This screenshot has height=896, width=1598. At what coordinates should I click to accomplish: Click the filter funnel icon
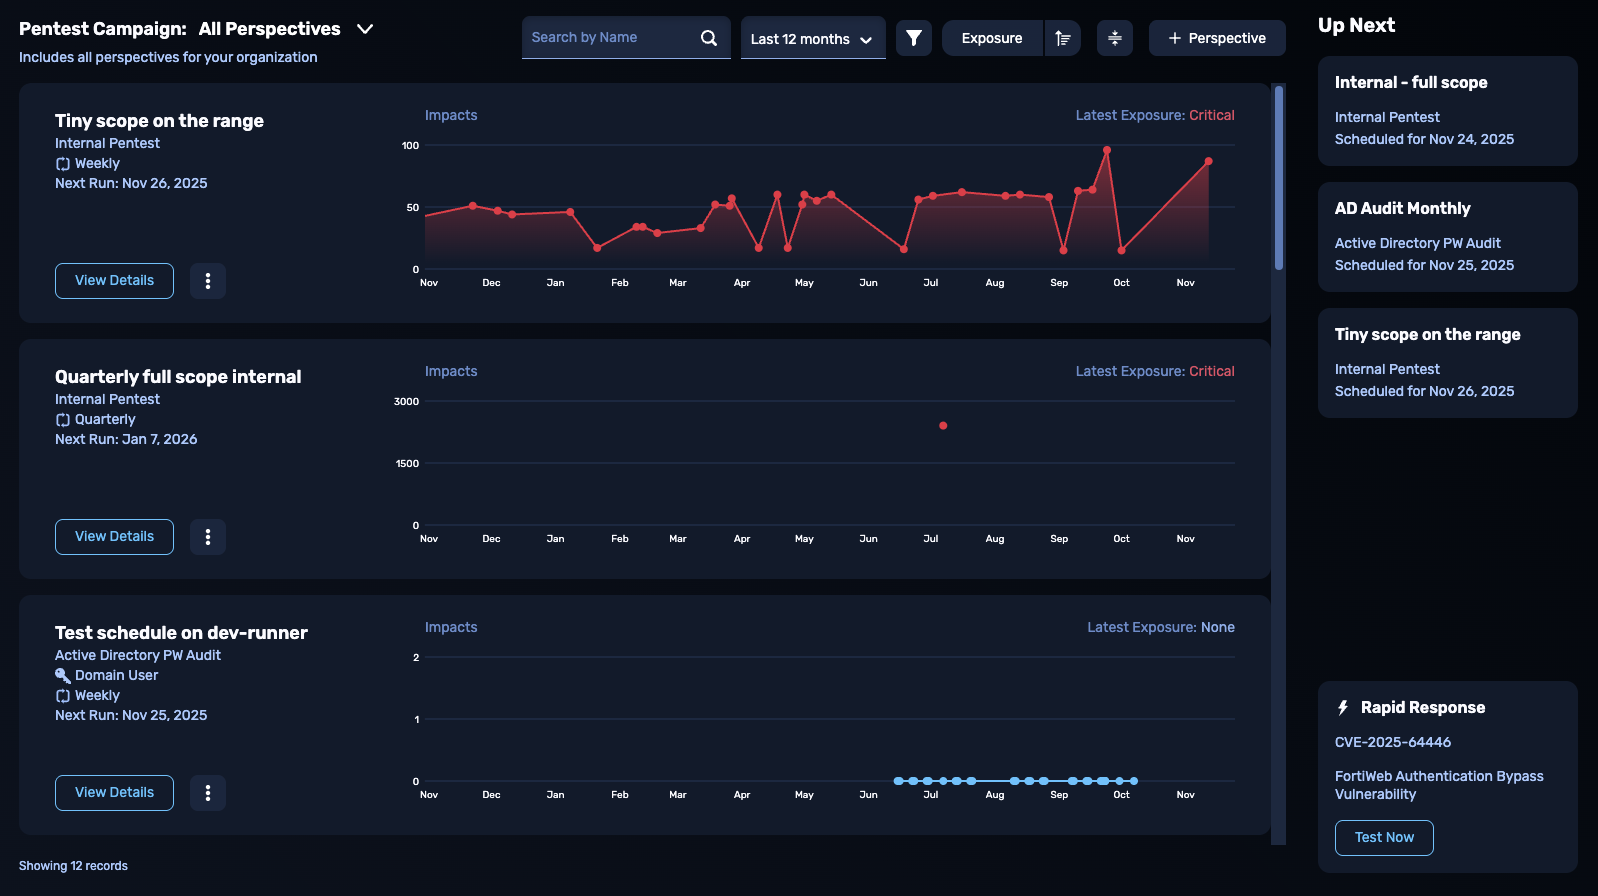pyautogui.click(x=913, y=38)
